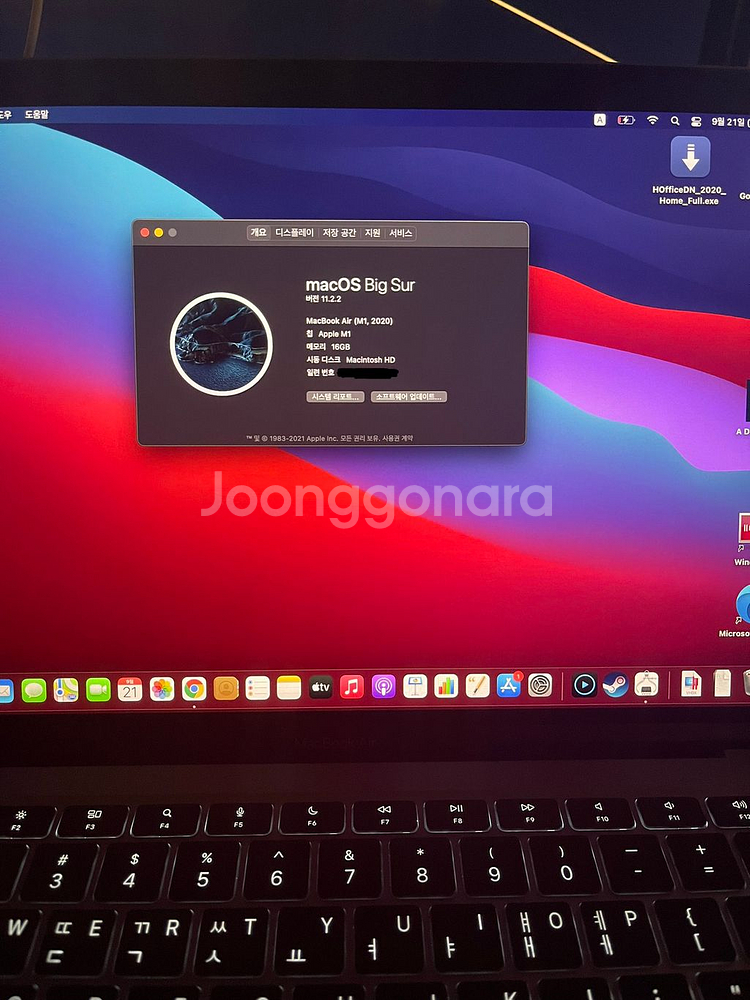Open Pages from the Dock

click(x=478, y=686)
